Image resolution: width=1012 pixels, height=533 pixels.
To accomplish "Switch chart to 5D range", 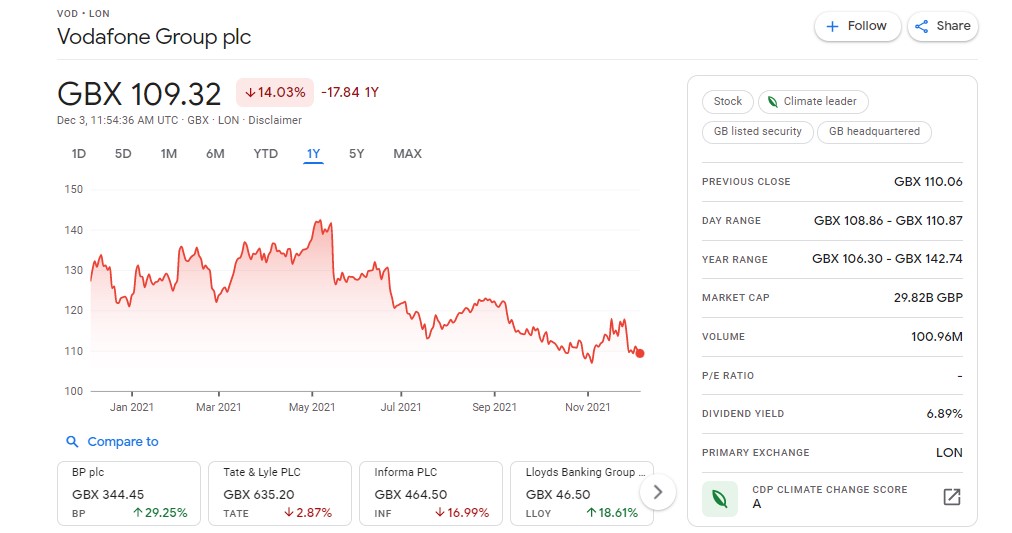I will [x=123, y=154].
